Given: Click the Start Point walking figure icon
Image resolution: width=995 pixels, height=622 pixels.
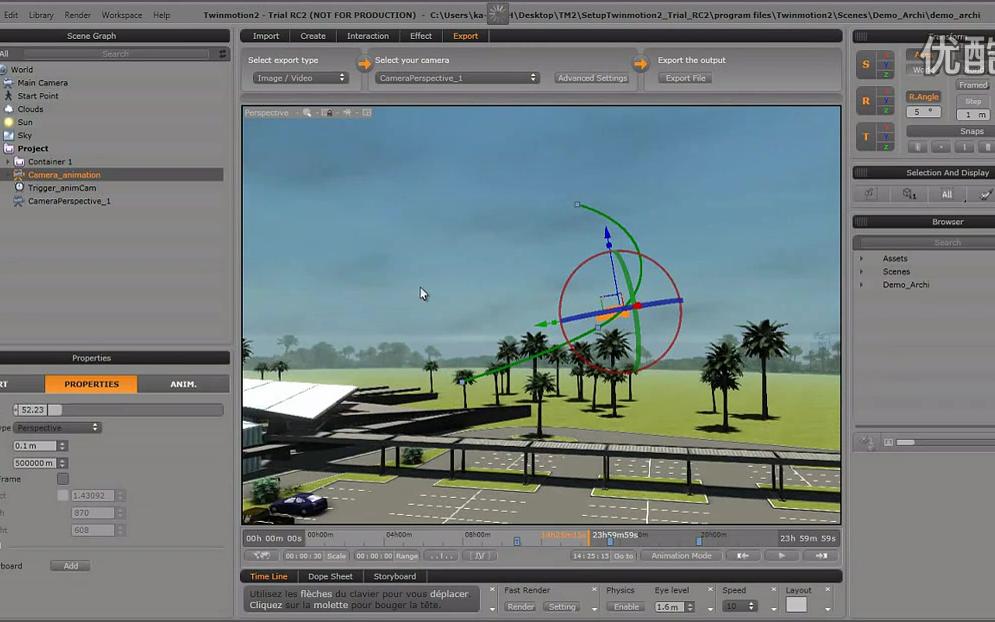Looking at the screenshot, I should tap(8, 95).
